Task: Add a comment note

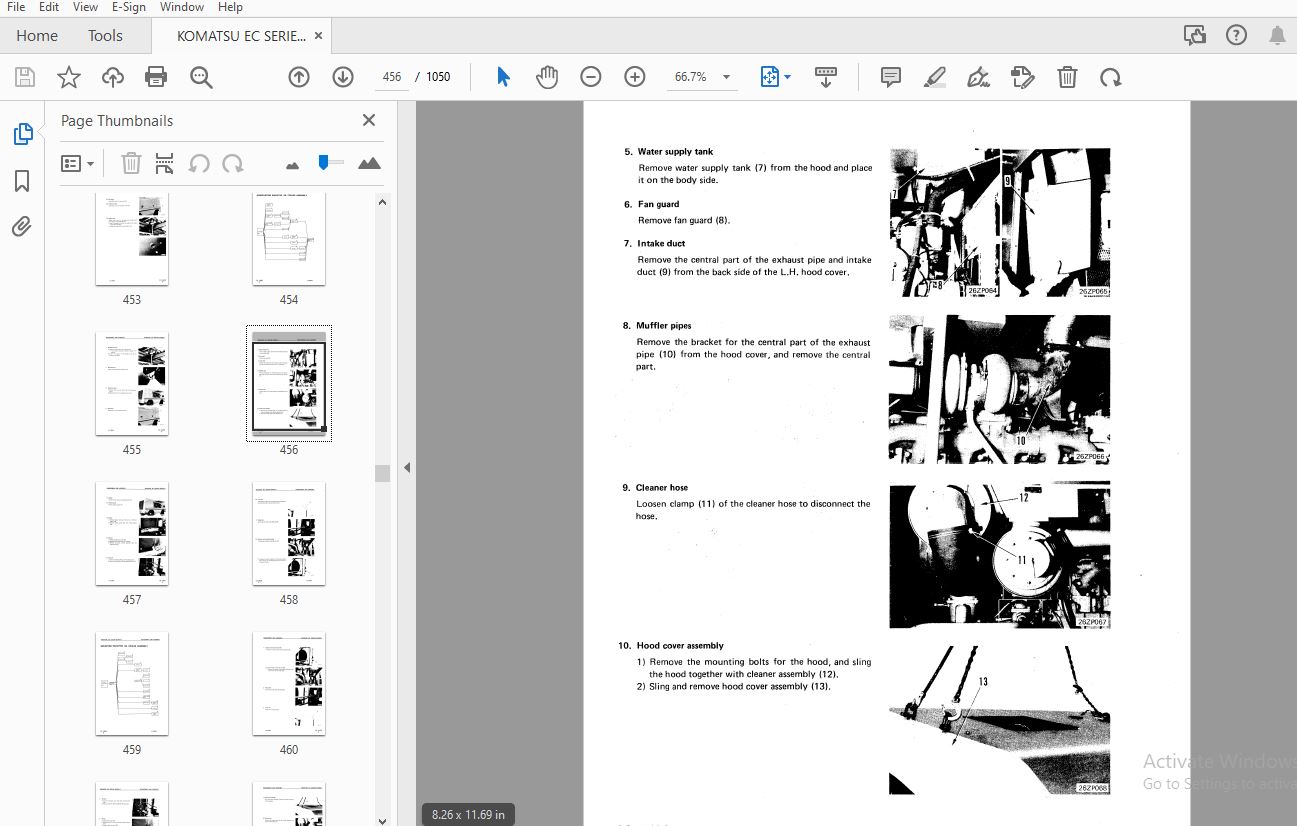Action: [891, 77]
